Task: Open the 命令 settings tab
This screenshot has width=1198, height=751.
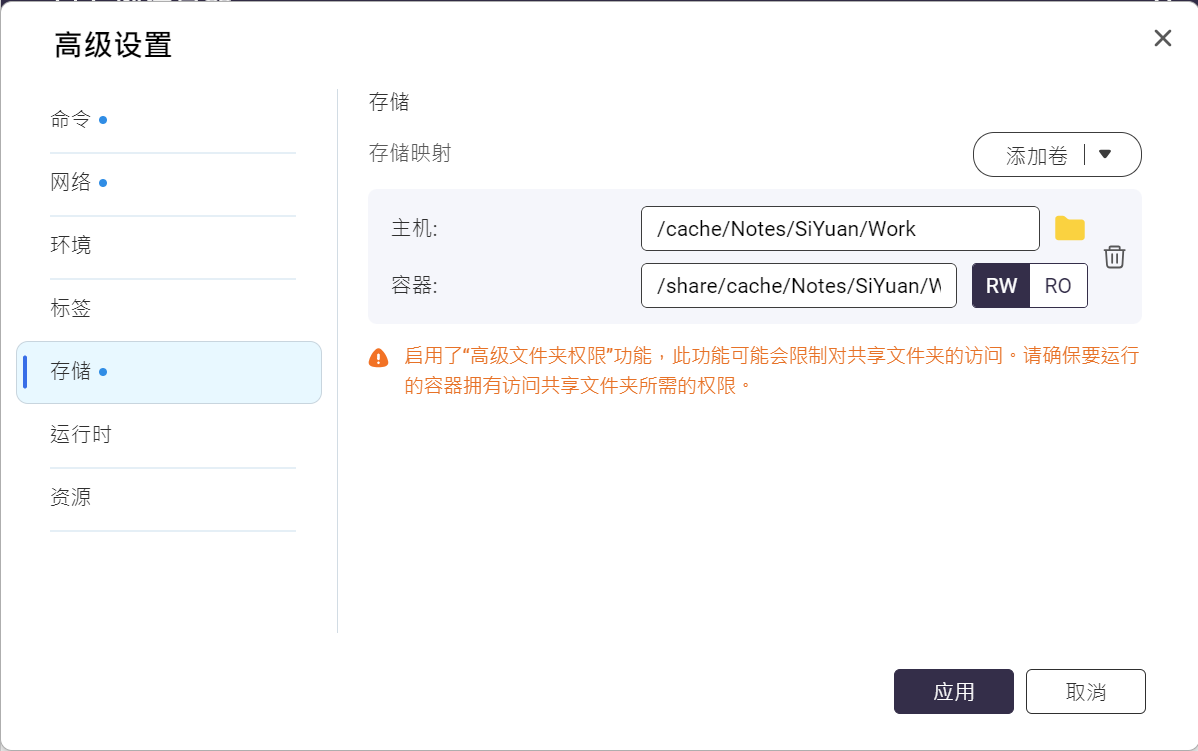Action: [71, 120]
